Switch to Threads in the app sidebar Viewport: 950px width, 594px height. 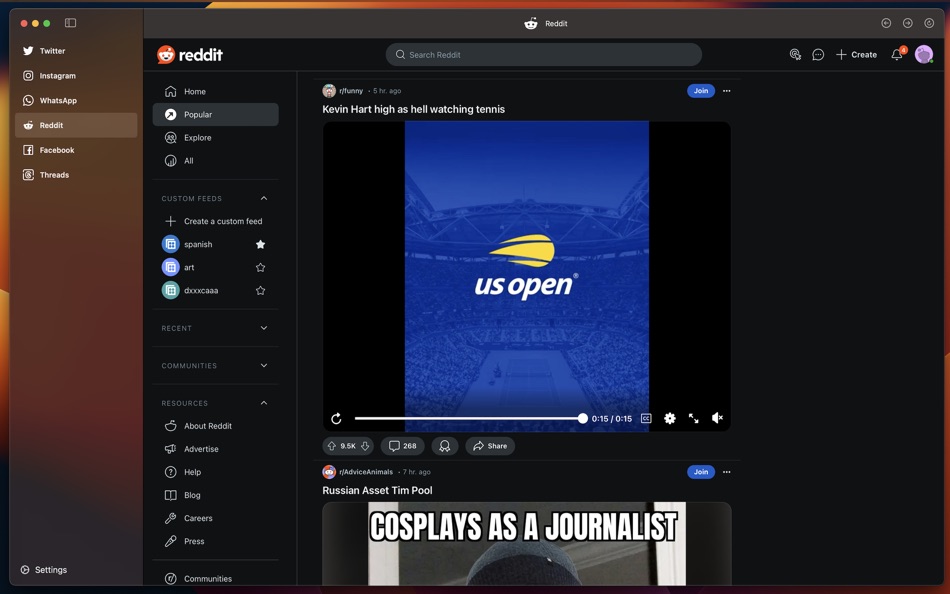(x=76, y=175)
